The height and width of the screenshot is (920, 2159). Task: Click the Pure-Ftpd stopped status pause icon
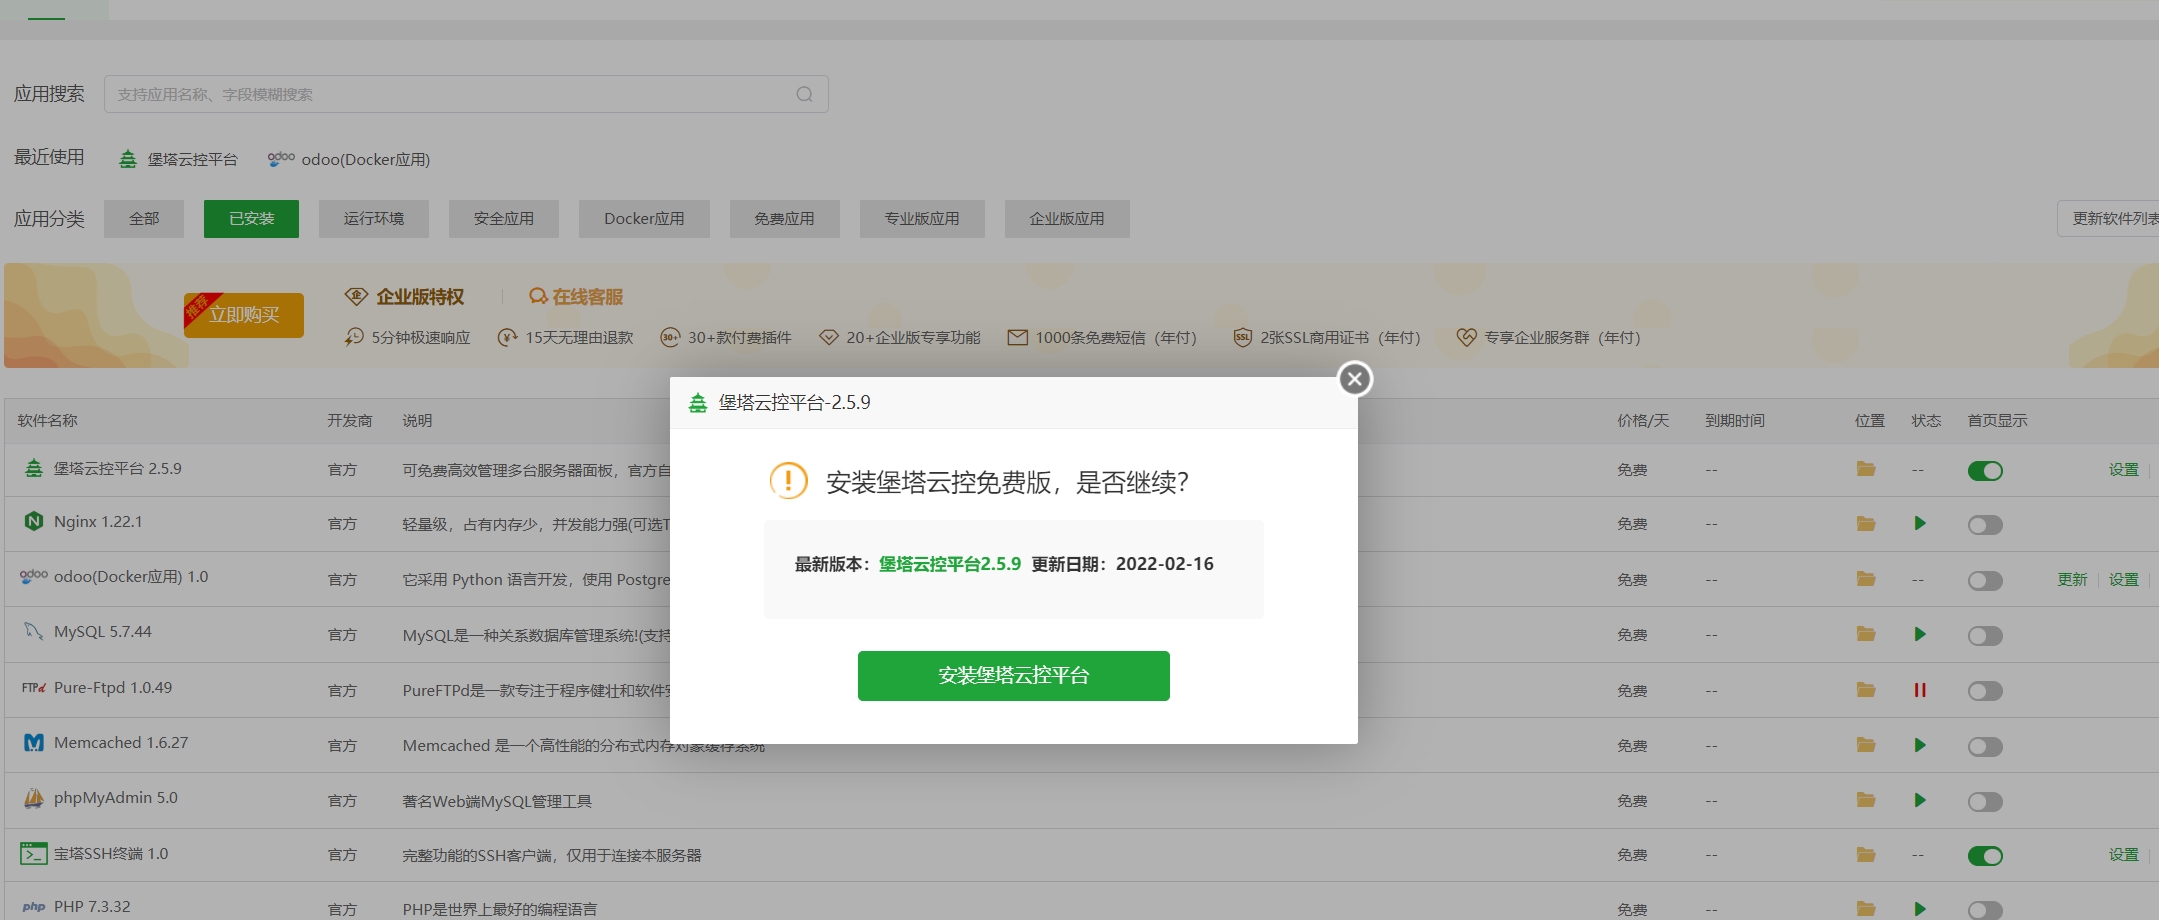1920,690
